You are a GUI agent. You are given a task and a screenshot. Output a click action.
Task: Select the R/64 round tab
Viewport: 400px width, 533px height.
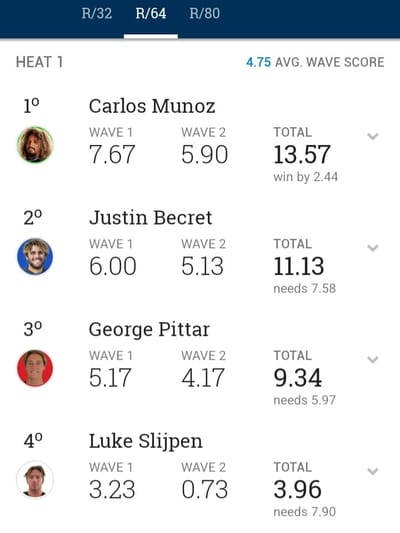[151, 14]
